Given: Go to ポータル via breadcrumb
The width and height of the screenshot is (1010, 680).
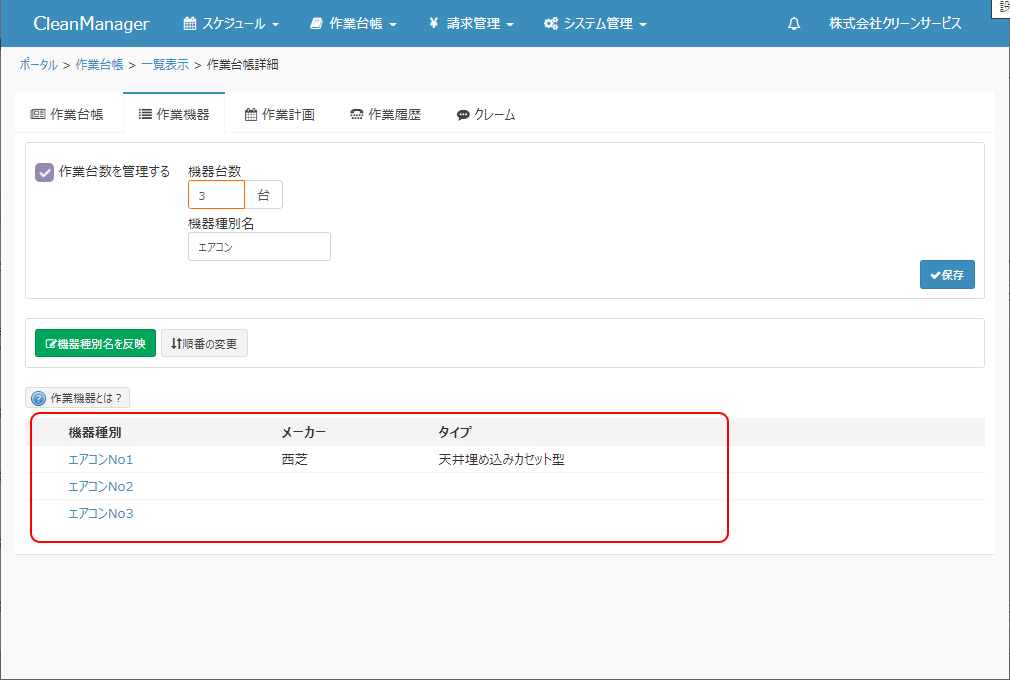Looking at the screenshot, I should click(38, 65).
